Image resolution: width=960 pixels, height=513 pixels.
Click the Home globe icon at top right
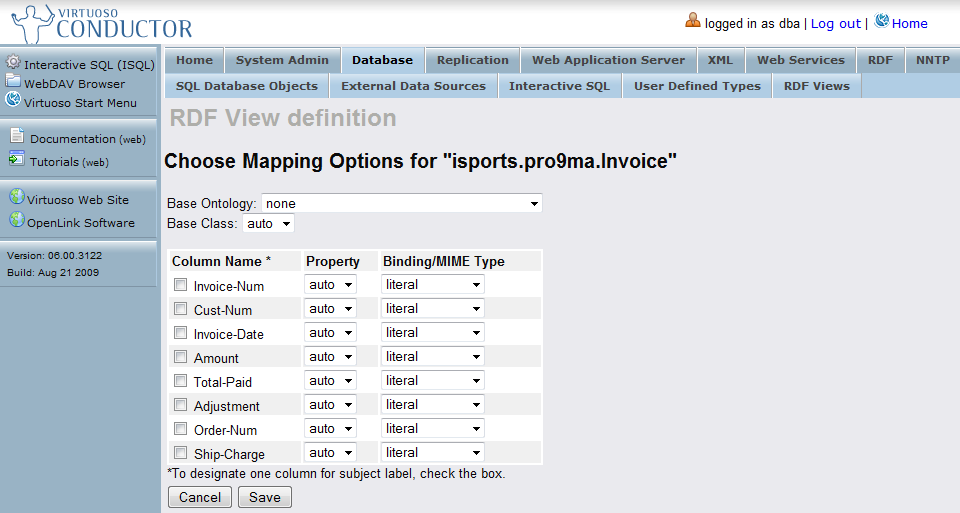click(881, 21)
